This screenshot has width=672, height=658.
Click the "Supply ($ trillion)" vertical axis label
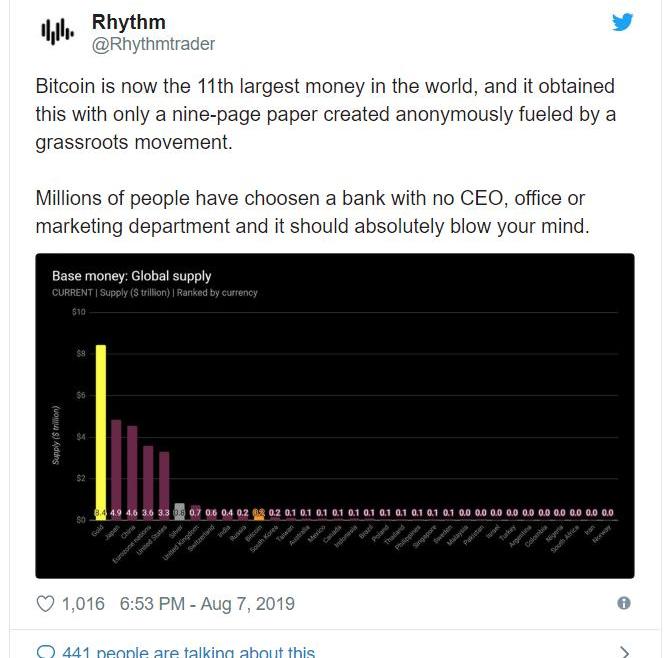point(56,435)
